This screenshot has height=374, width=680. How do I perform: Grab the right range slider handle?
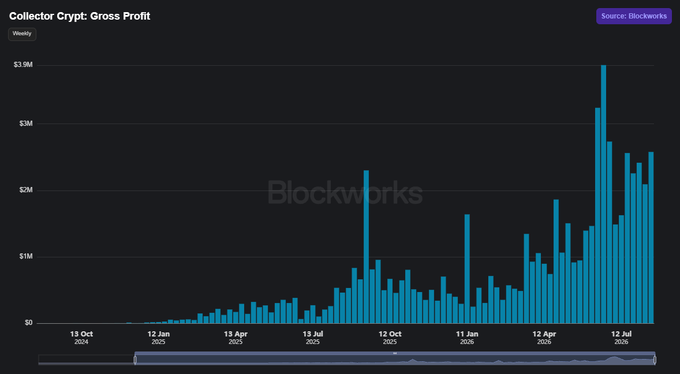654,360
